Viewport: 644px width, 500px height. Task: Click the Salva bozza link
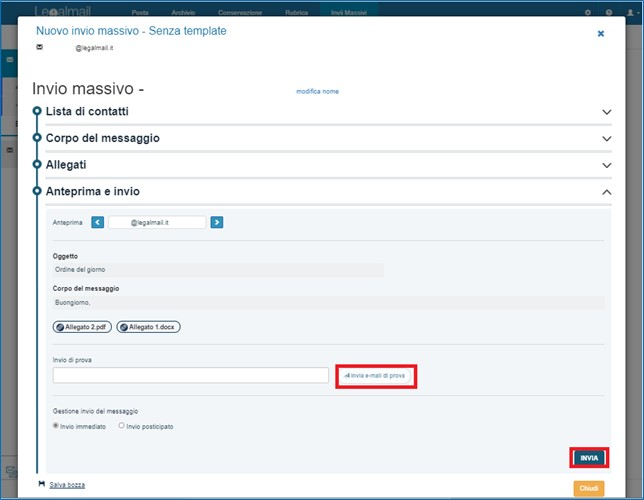click(66, 485)
